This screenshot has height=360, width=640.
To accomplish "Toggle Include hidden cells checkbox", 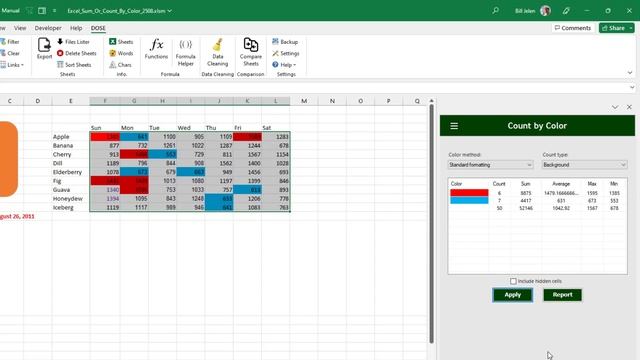I will (x=513, y=281).
